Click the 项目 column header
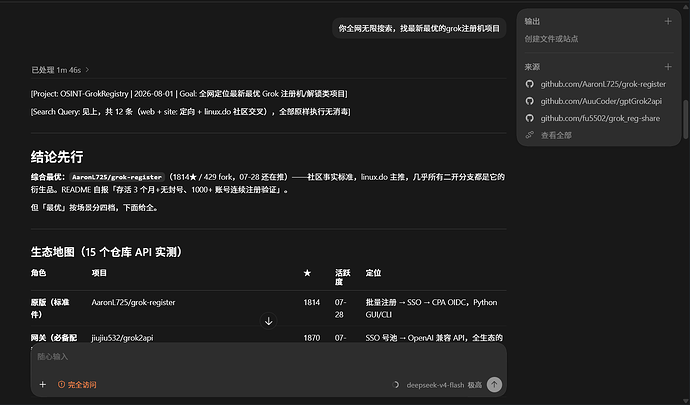 tap(99, 273)
